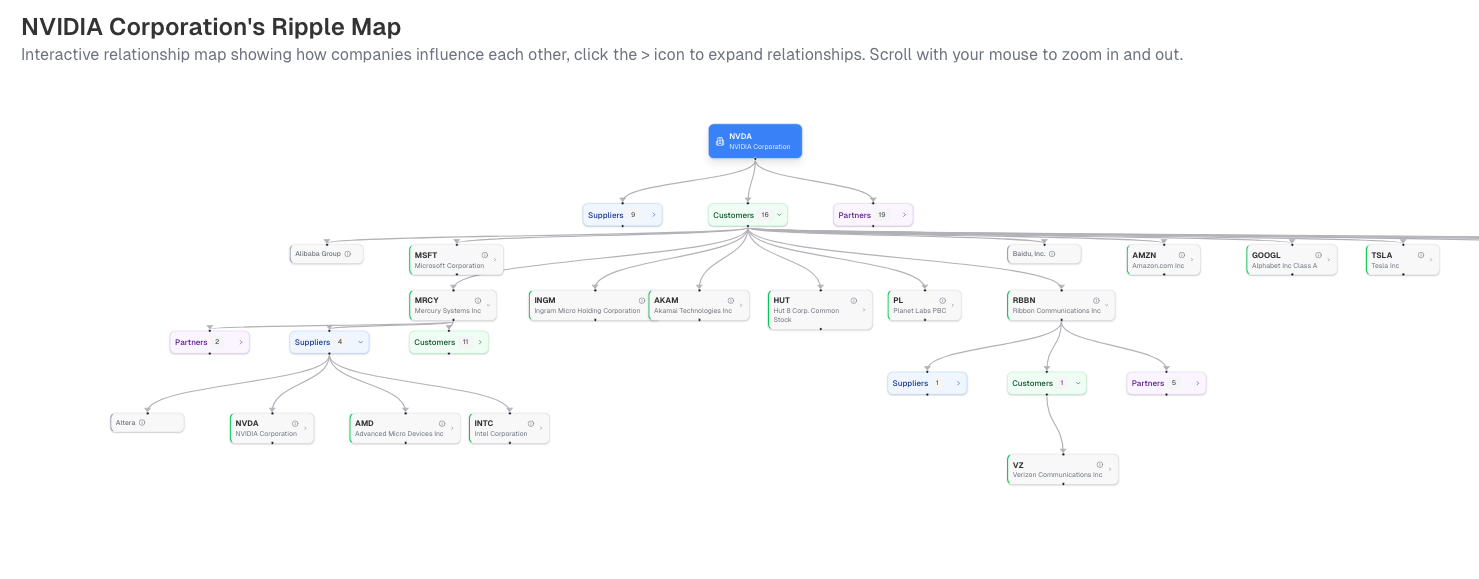Collapse Mercury Systems' Suppliers 4 group
Image resolution: width=1479 pixels, height=579 pixels.
(360, 342)
